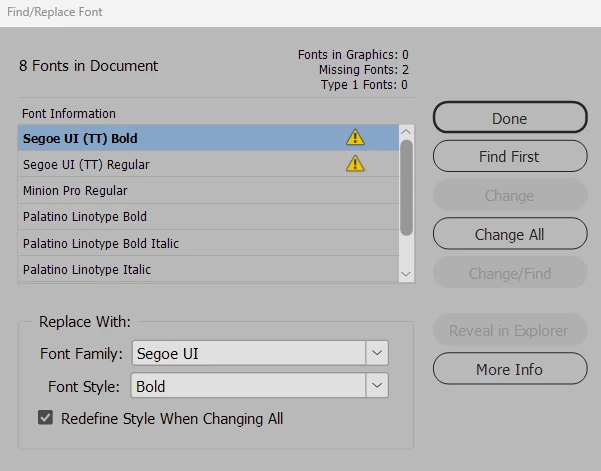Click the scroll up arrow in font list
This screenshot has height=471, width=601.
(406, 132)
